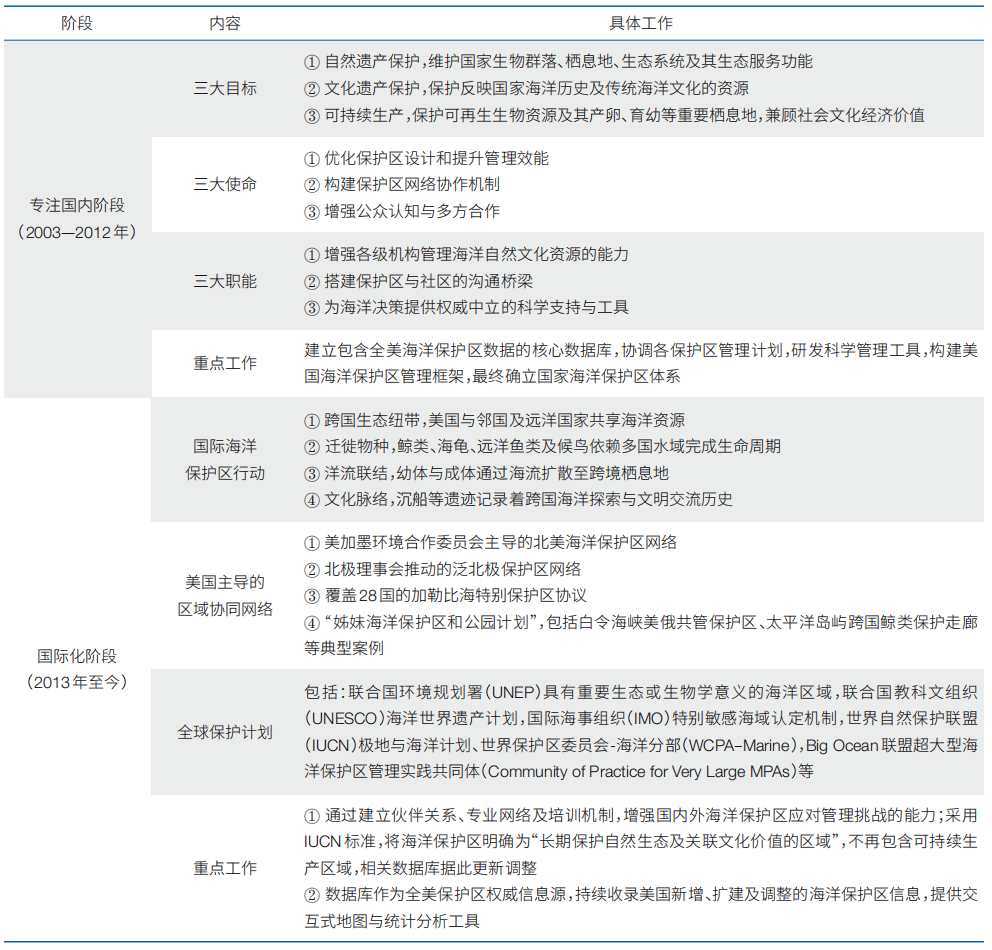Click the line starting (UNESCO)海洋世界遗产计划
The height and width of the screenshot is (950, 992).
641,719
